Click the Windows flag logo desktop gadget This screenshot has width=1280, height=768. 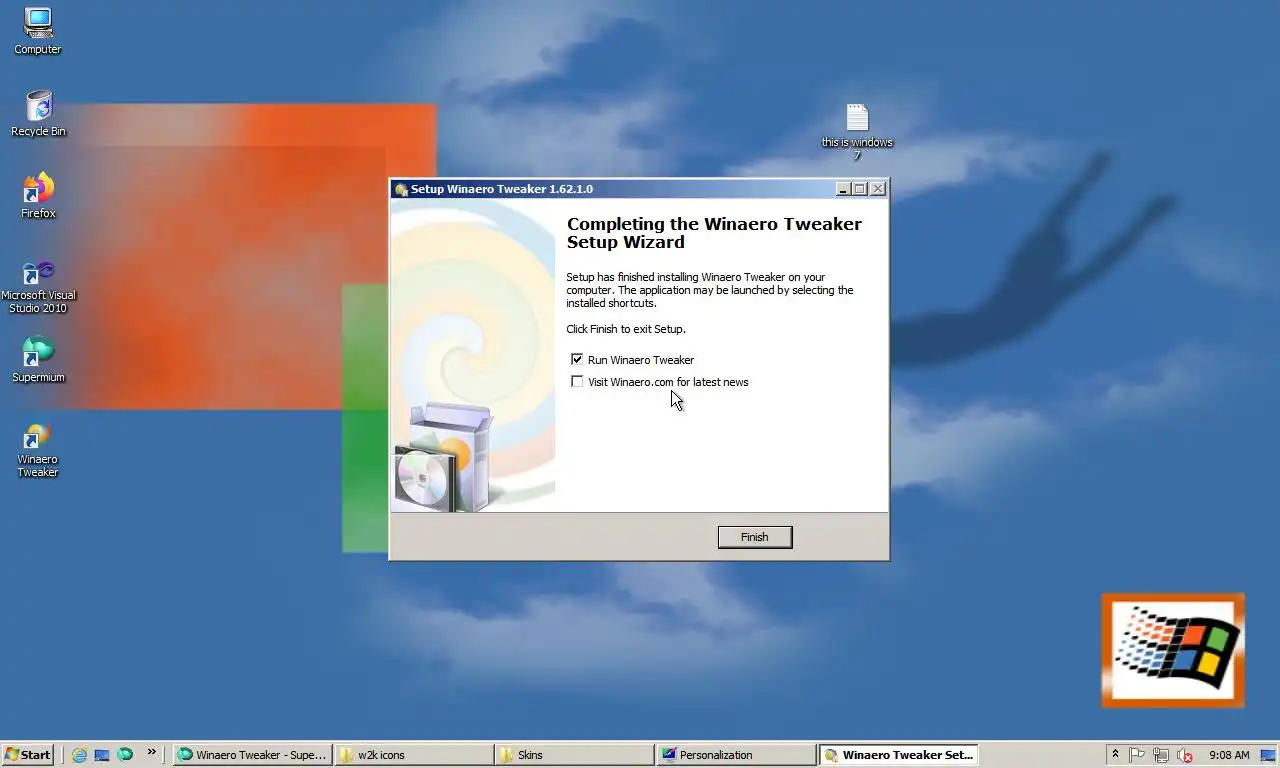(1173, 651)
